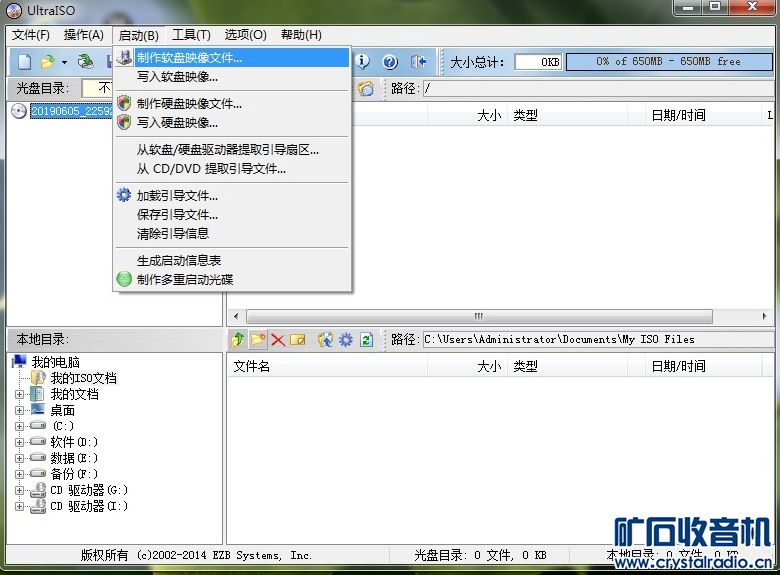Select 我的ISO文档 folder in tree
Image resolution: width=780 pixels, height=575 pixels.
click(x=83, y=378)
